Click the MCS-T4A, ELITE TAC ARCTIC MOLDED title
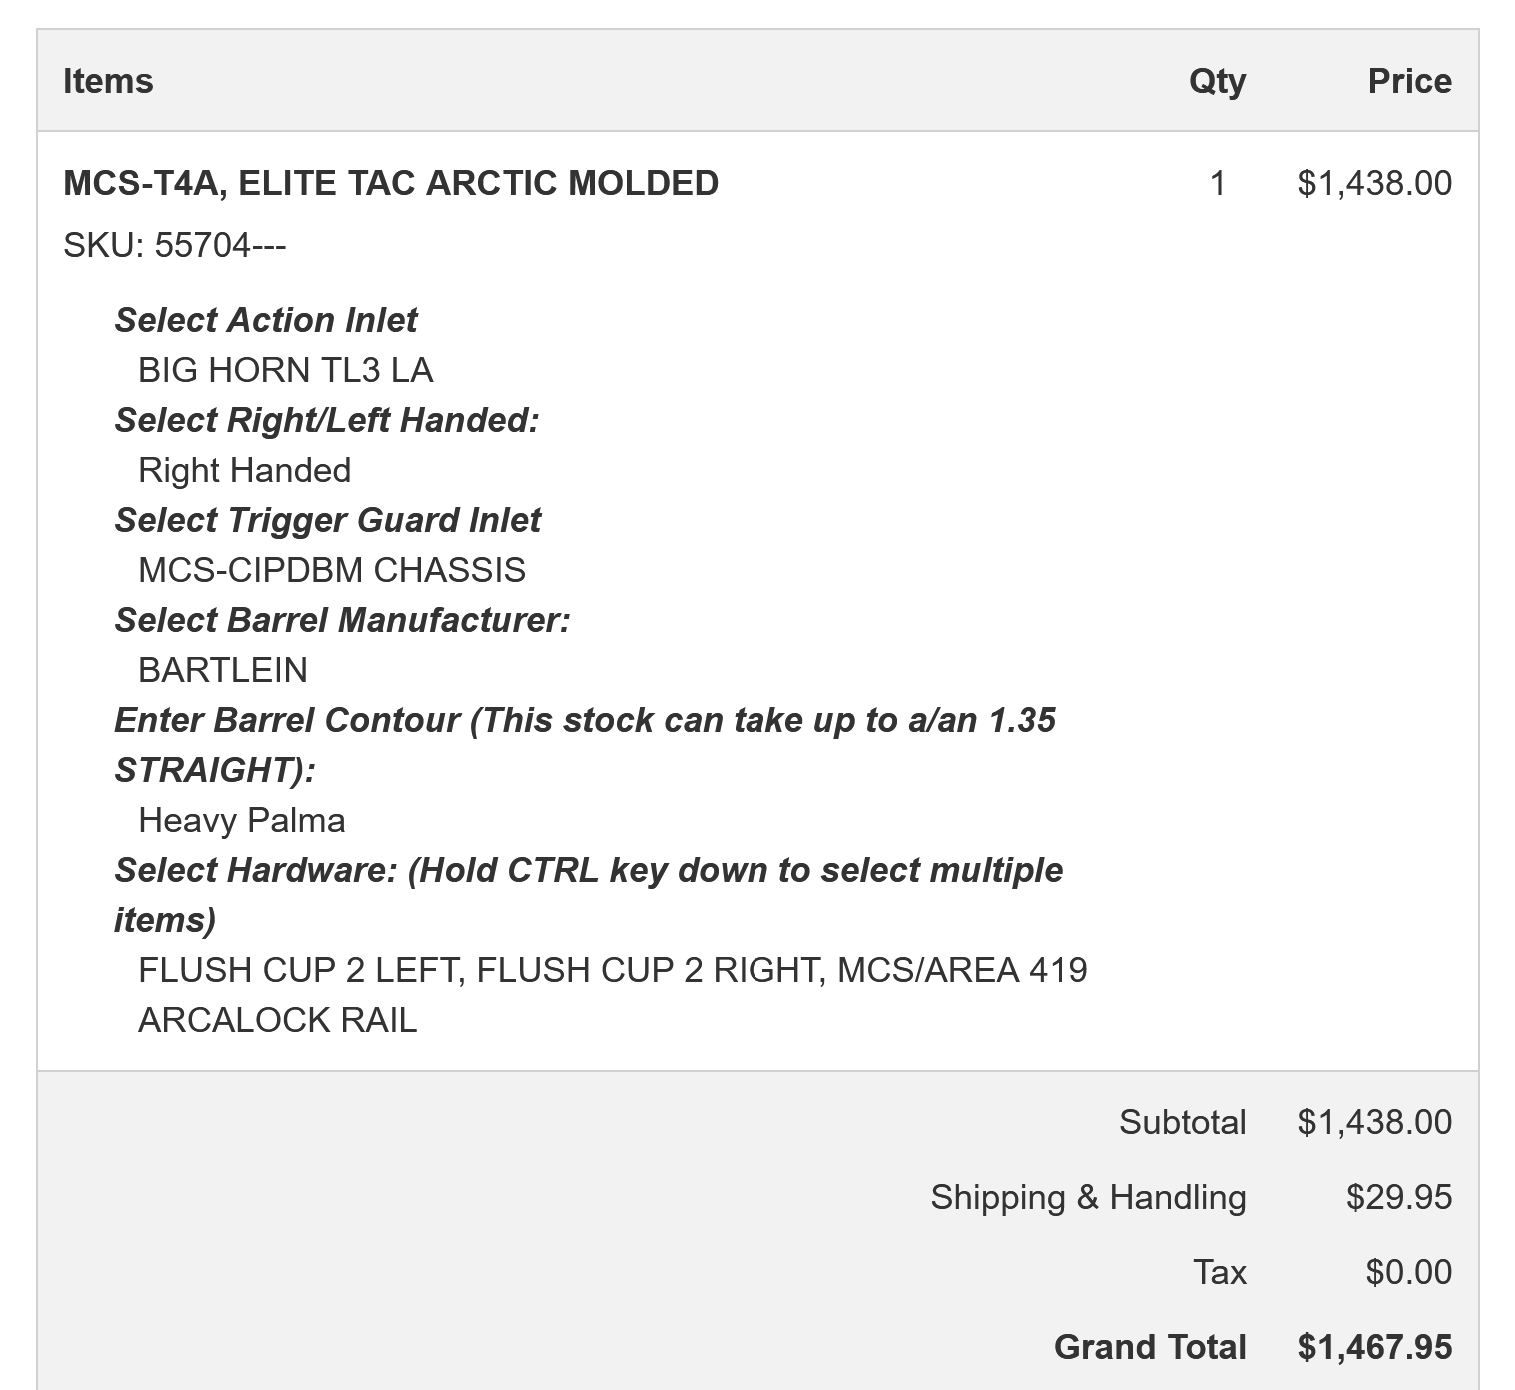Screen dimensions: 1515x1390 391,183
